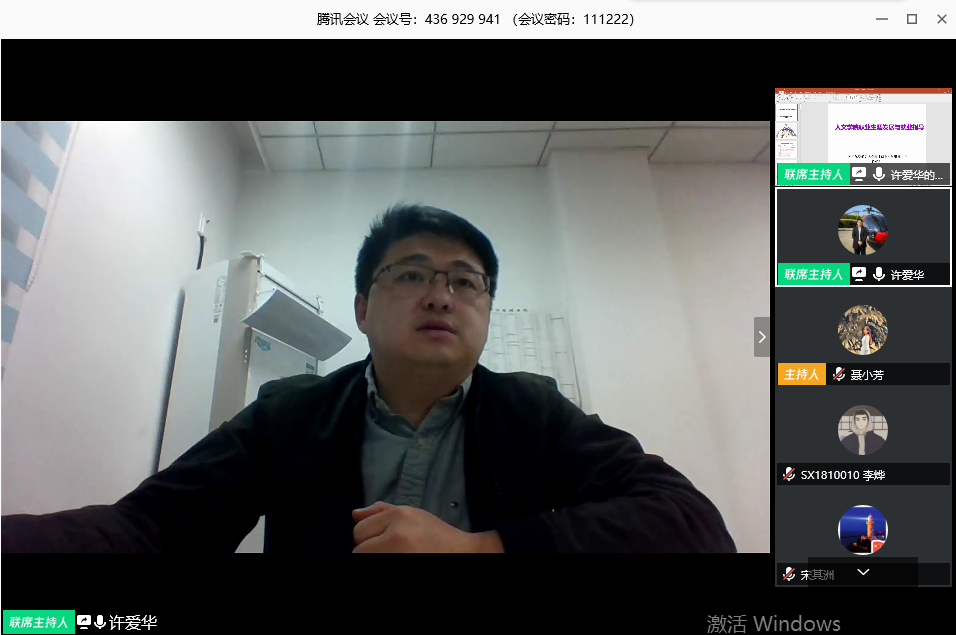Click muted mic icon next to 聂小芳
Image resolution: width=956 pixels, height=635 pixels.
[x=838, y=374]
